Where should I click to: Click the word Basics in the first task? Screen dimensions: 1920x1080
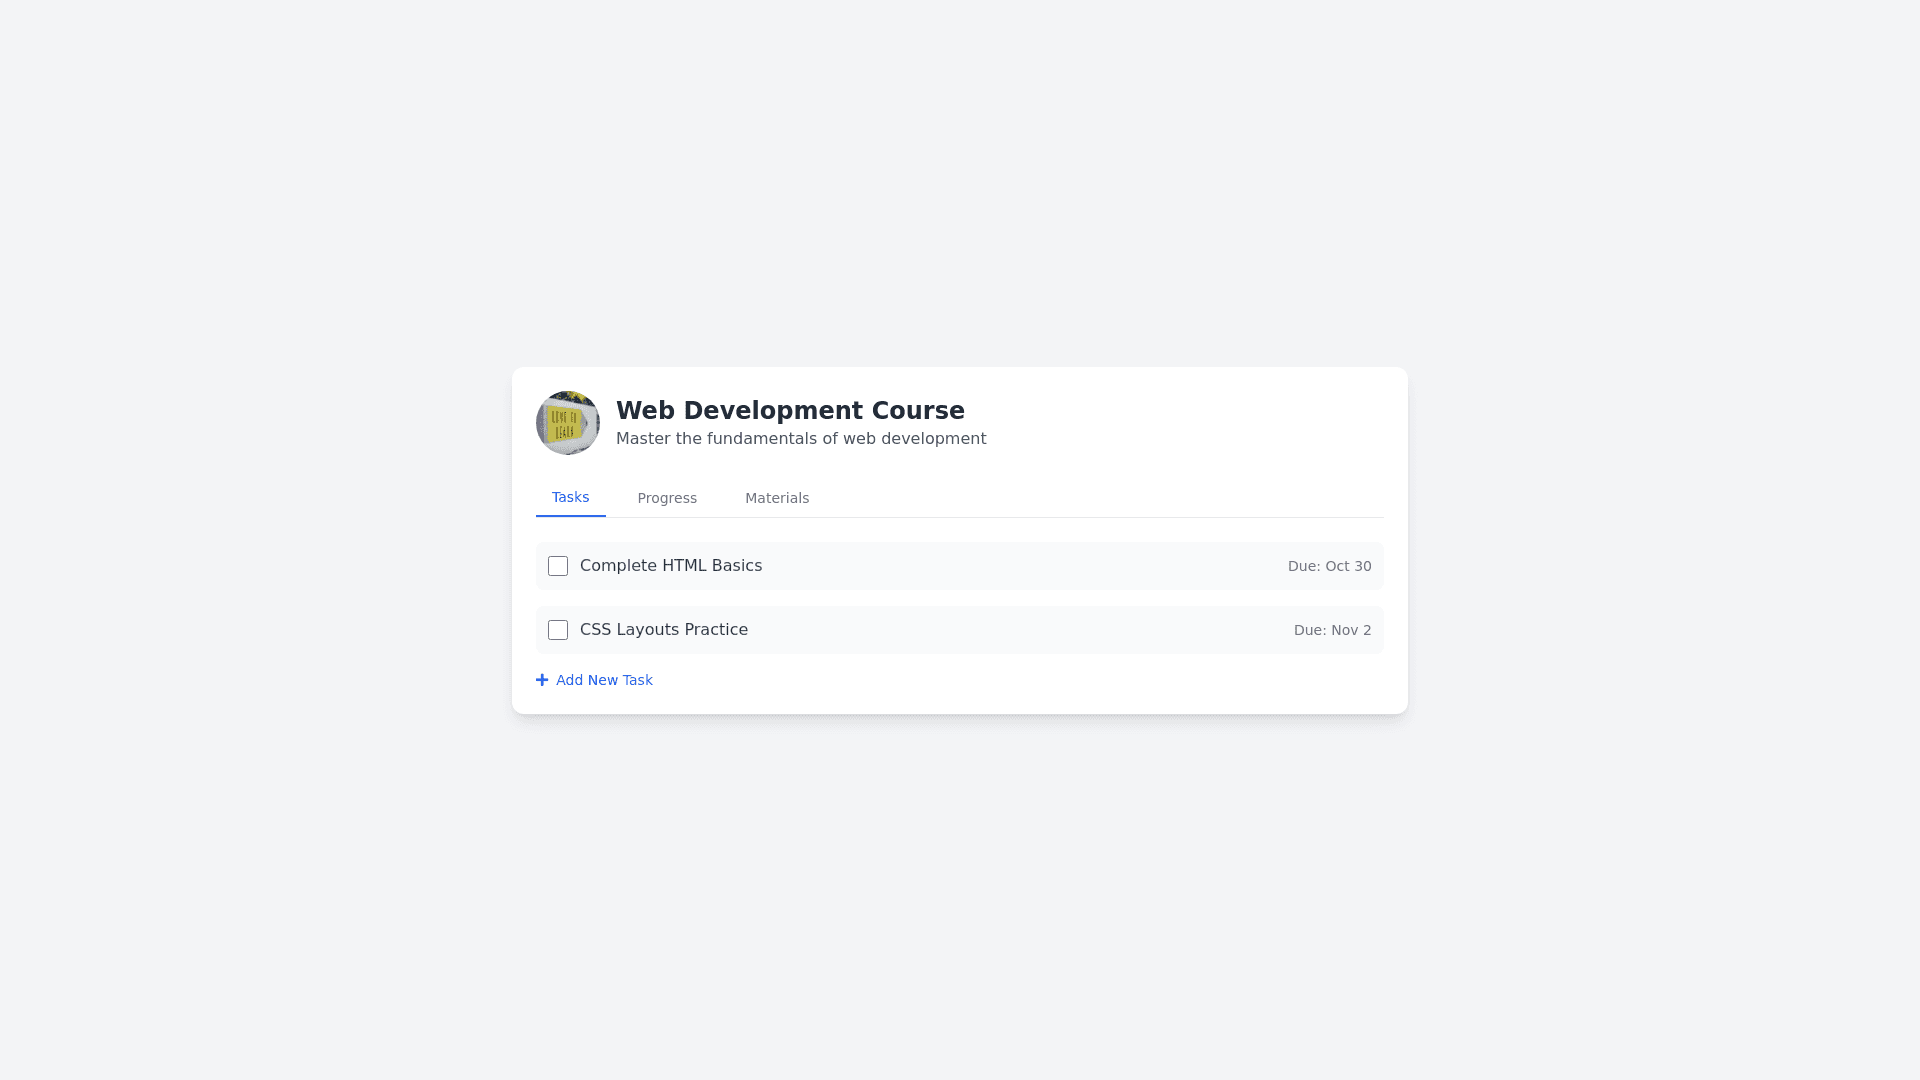tap(736, 566)
